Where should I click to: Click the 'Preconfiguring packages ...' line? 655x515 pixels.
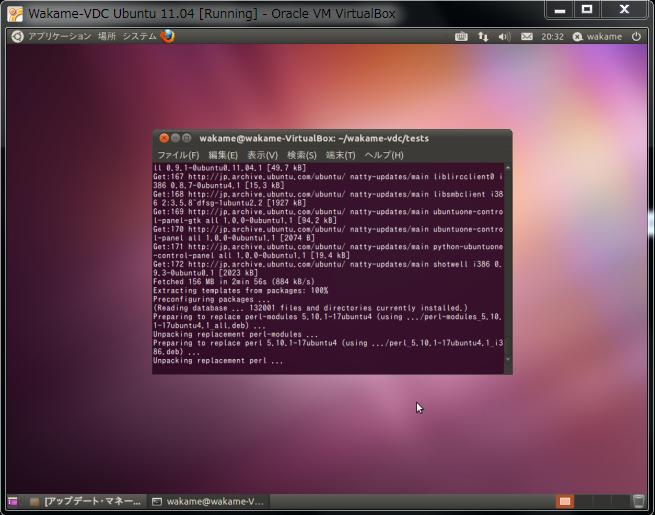click(211, 299)
